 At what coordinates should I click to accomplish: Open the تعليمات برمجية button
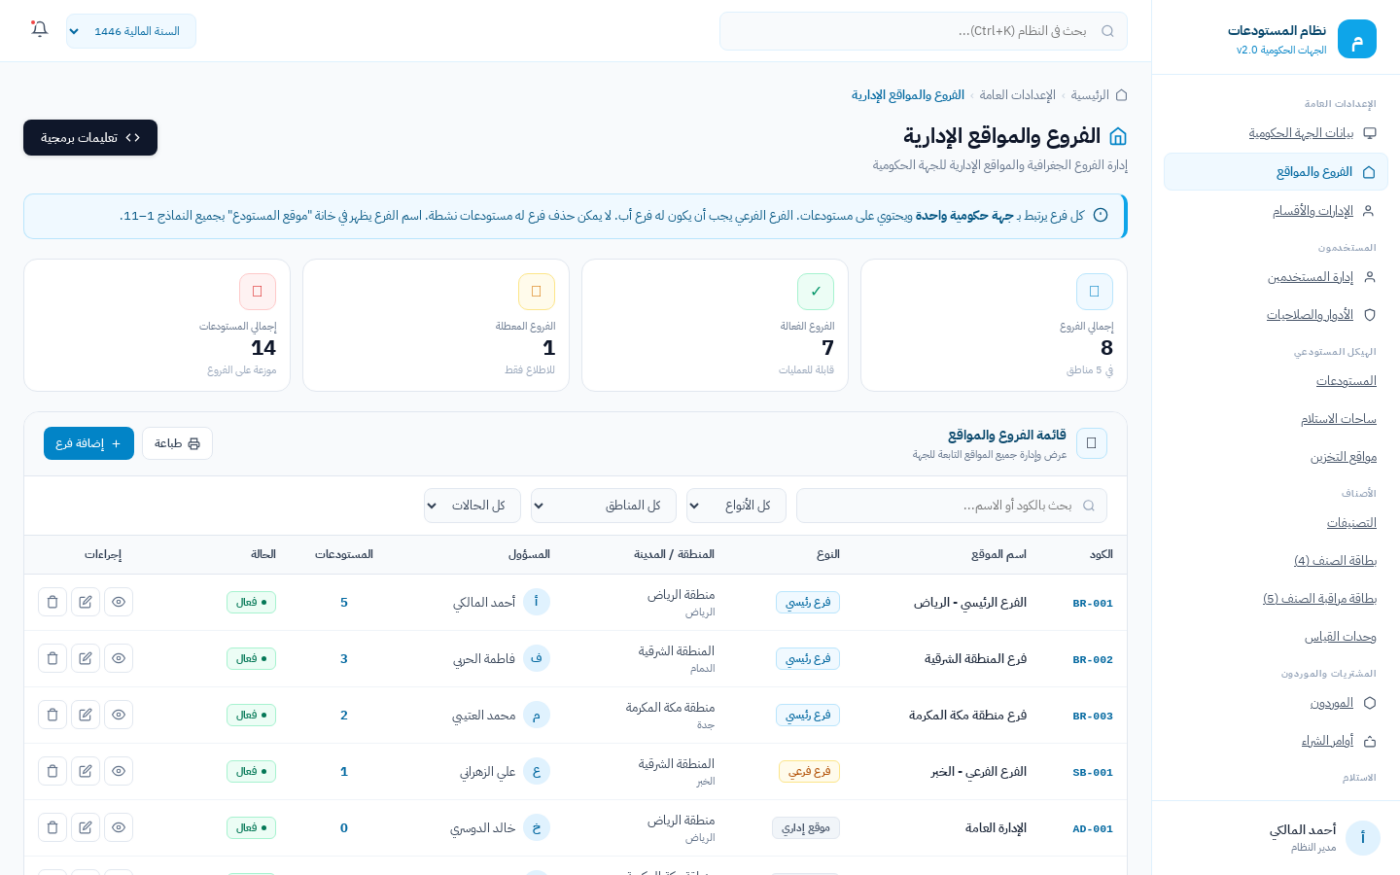pos(90,138)
